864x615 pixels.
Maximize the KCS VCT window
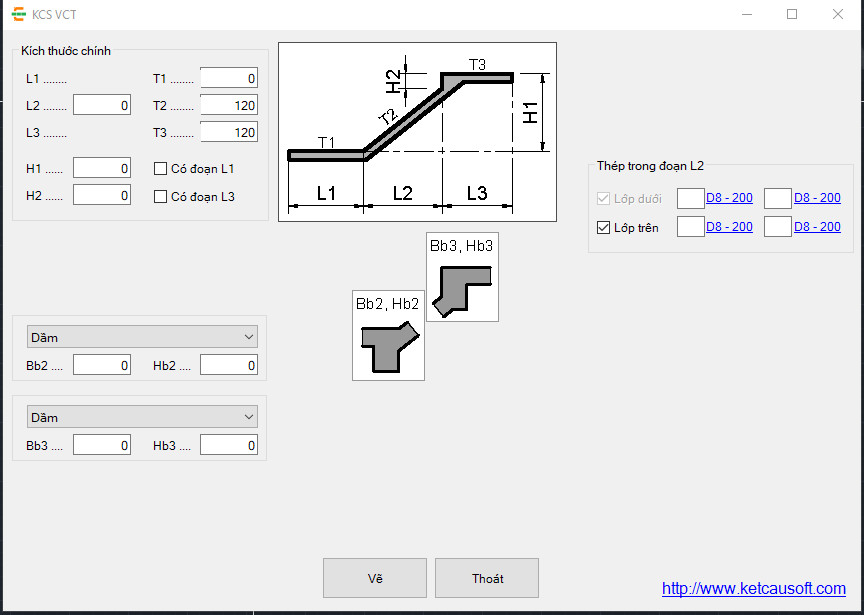pyautogui.click(x=792, y=15)
